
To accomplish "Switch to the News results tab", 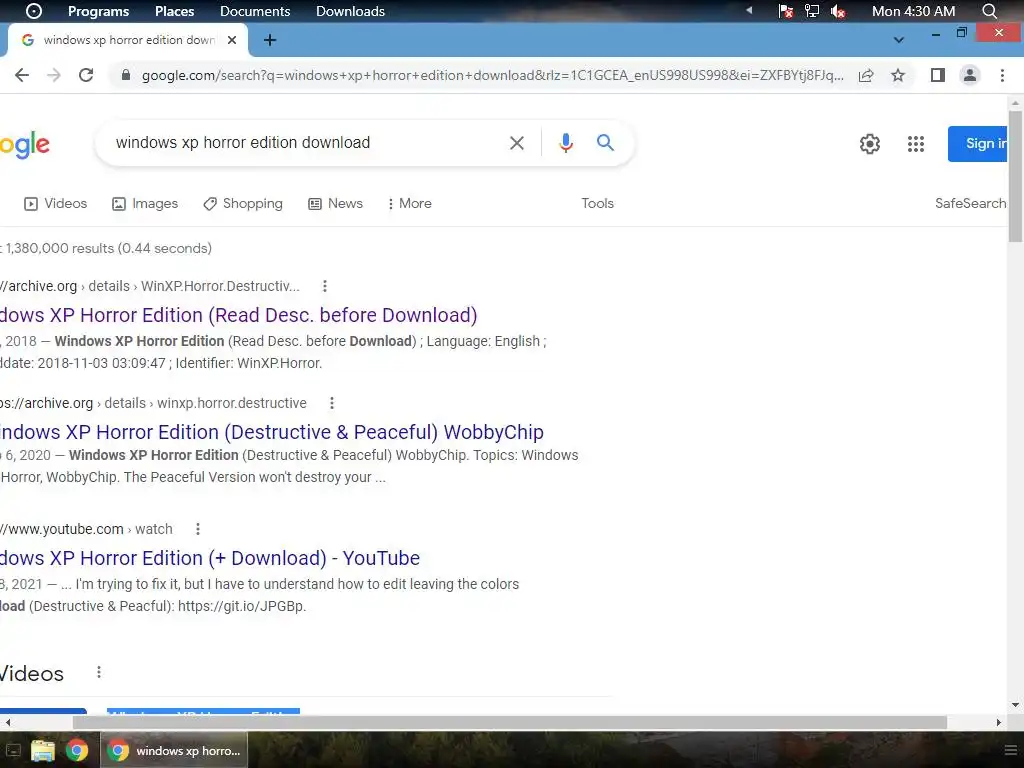I will point(335,204).
